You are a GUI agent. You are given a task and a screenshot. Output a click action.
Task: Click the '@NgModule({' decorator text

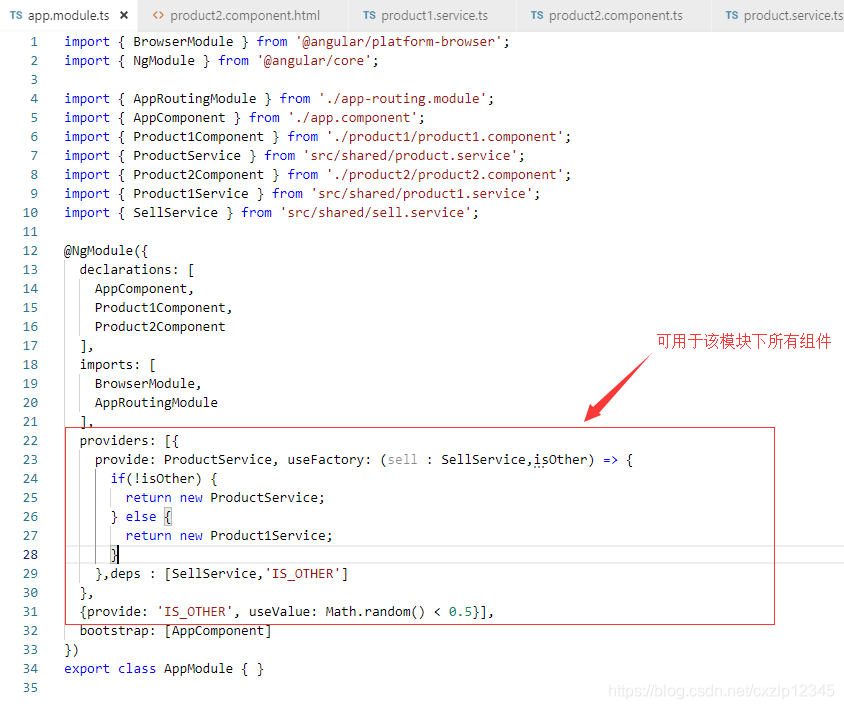(106, 251)
